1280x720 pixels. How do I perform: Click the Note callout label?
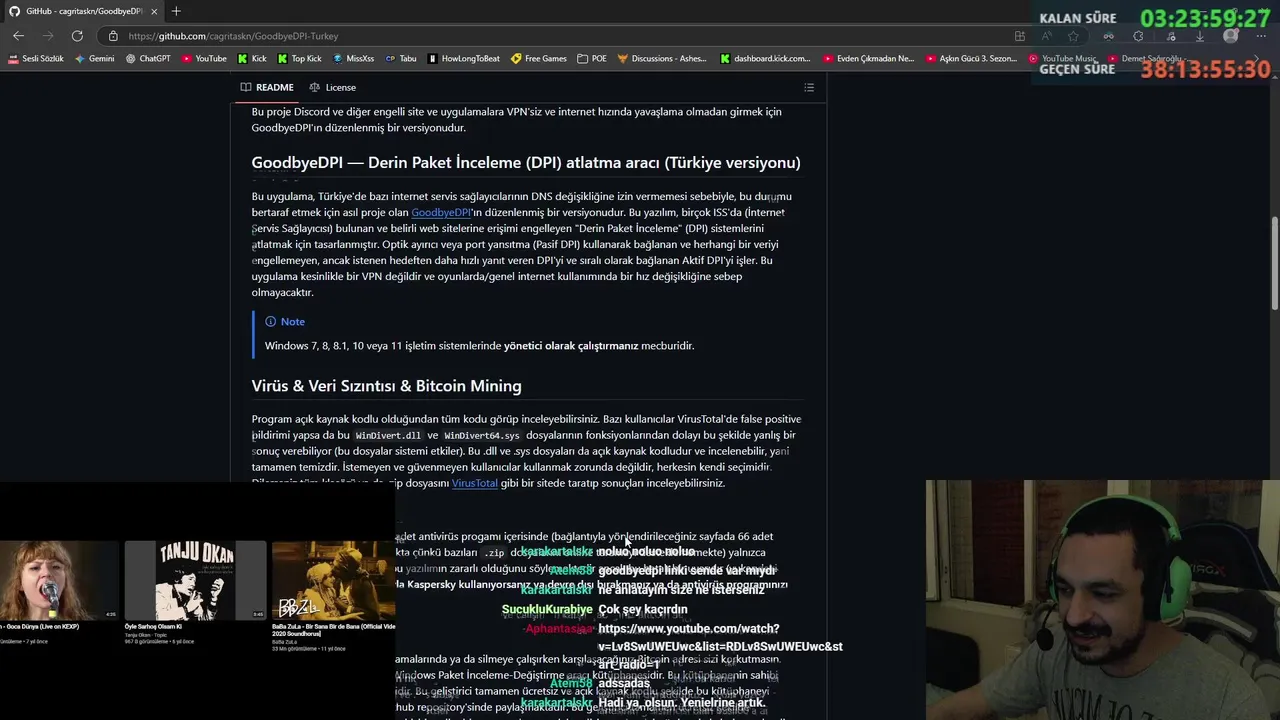point(285,321)
